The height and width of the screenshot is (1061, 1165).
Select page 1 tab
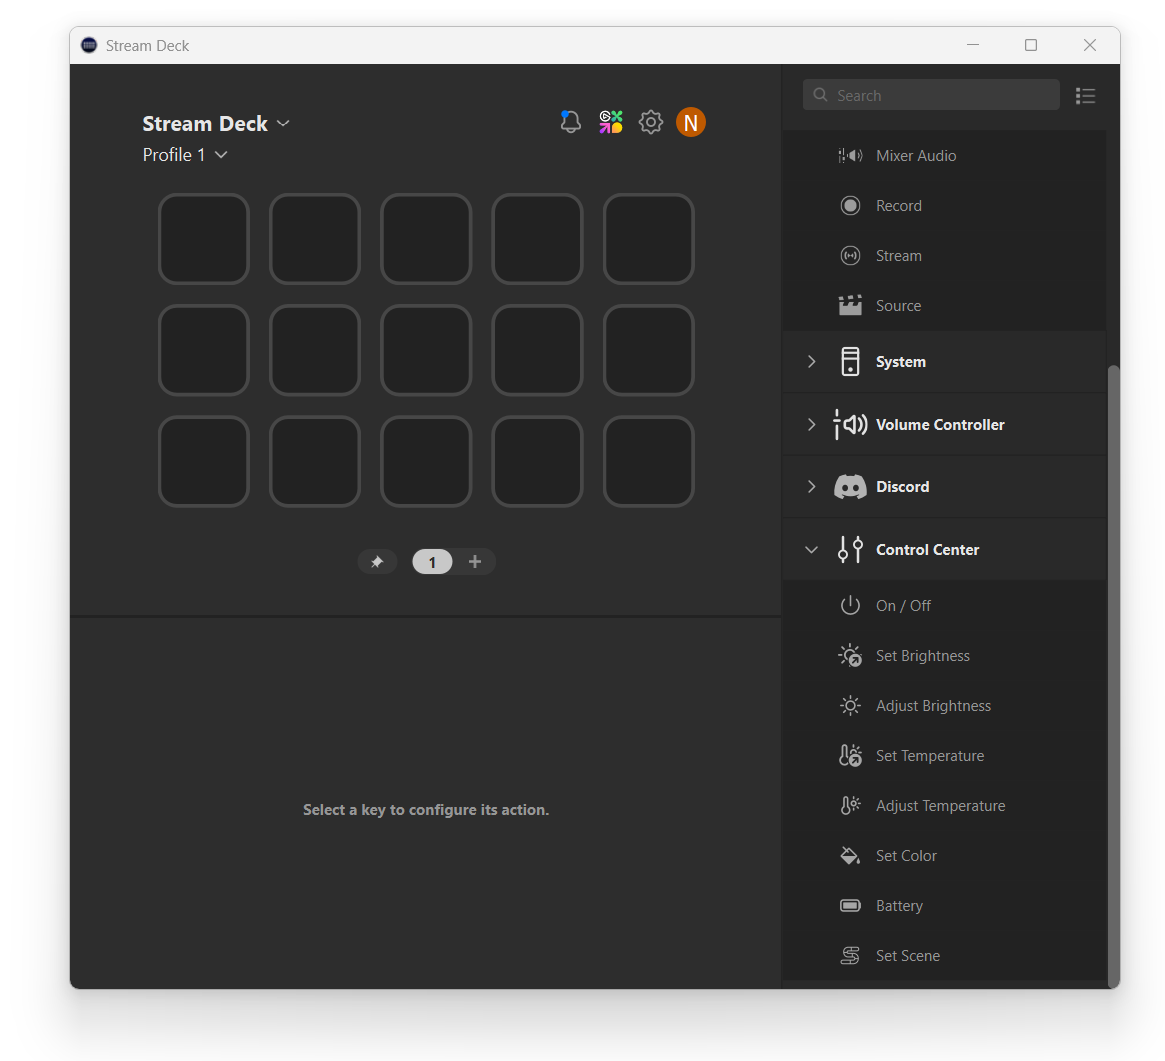click(432, 562)
